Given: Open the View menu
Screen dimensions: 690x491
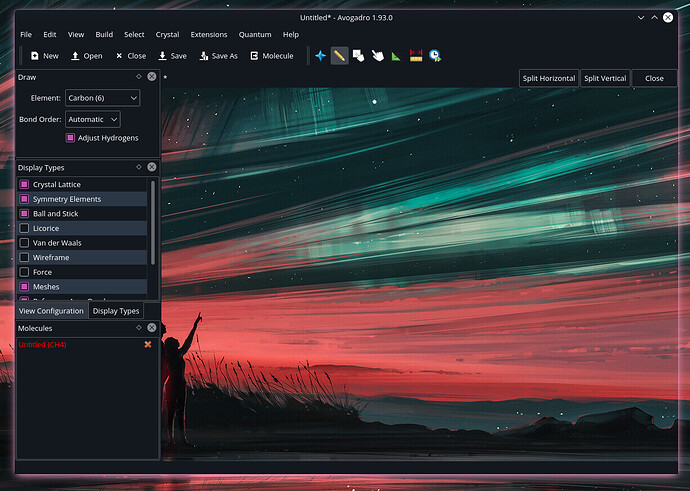Looking at the screenshot, I should click(76, 34).
